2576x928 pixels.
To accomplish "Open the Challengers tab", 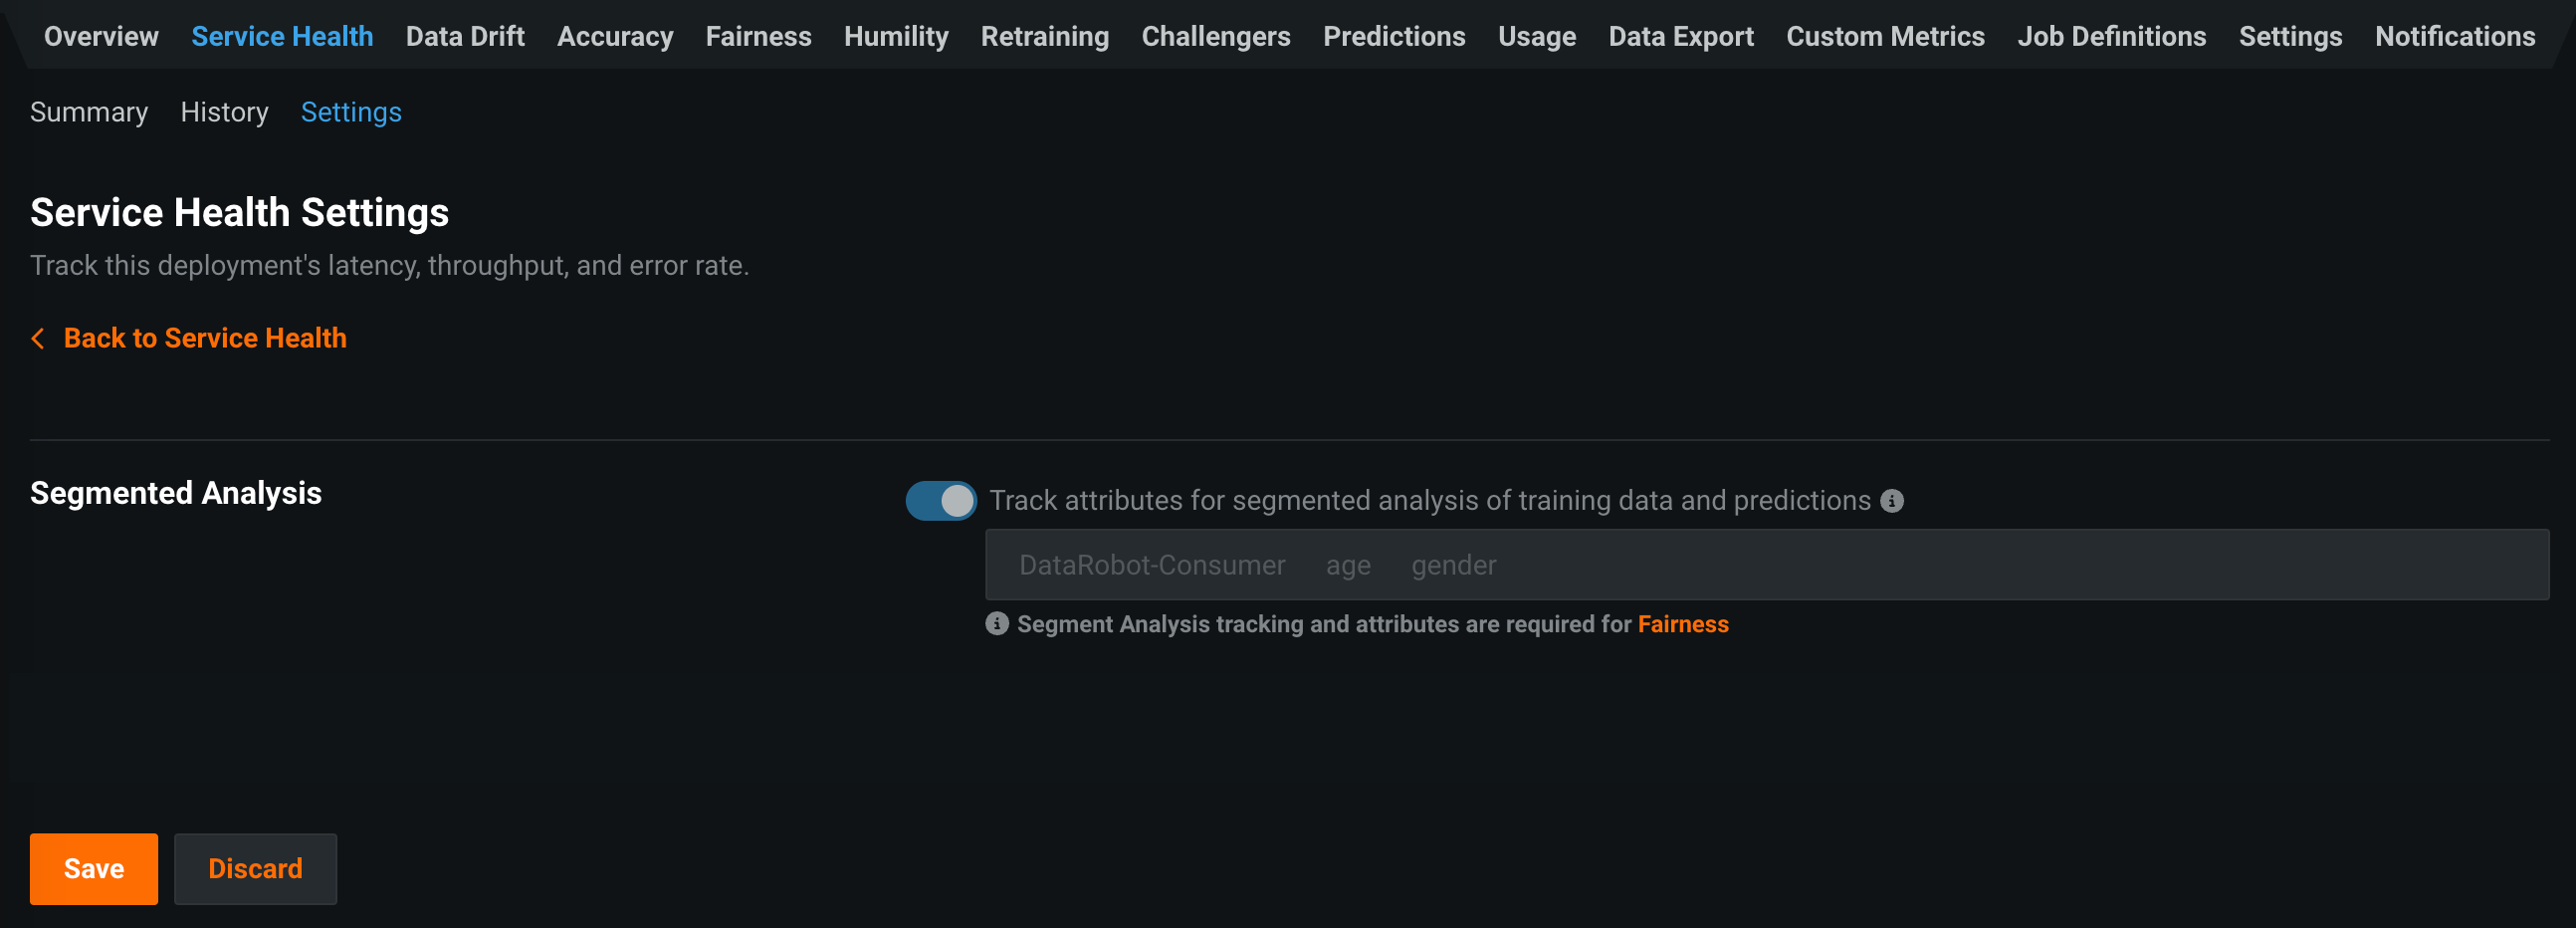I will [x=1215, y=37].
